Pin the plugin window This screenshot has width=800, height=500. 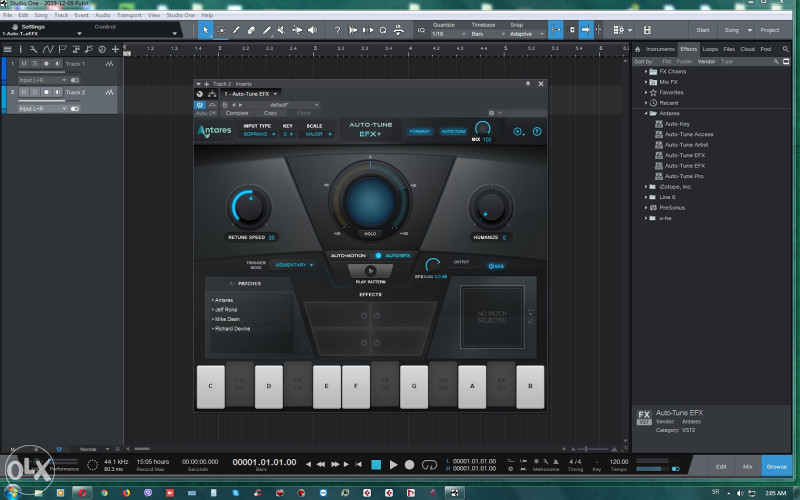pos(528,84)
